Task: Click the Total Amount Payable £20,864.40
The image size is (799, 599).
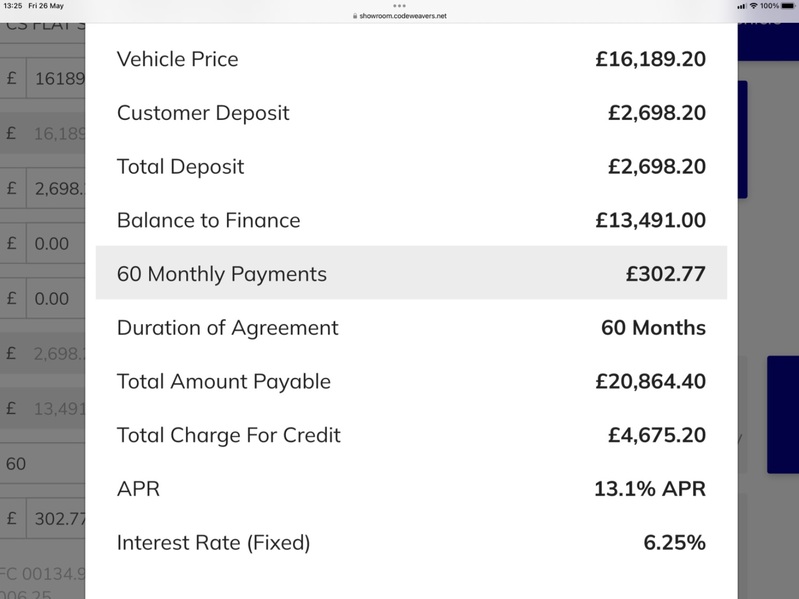Action: (651, 382)
